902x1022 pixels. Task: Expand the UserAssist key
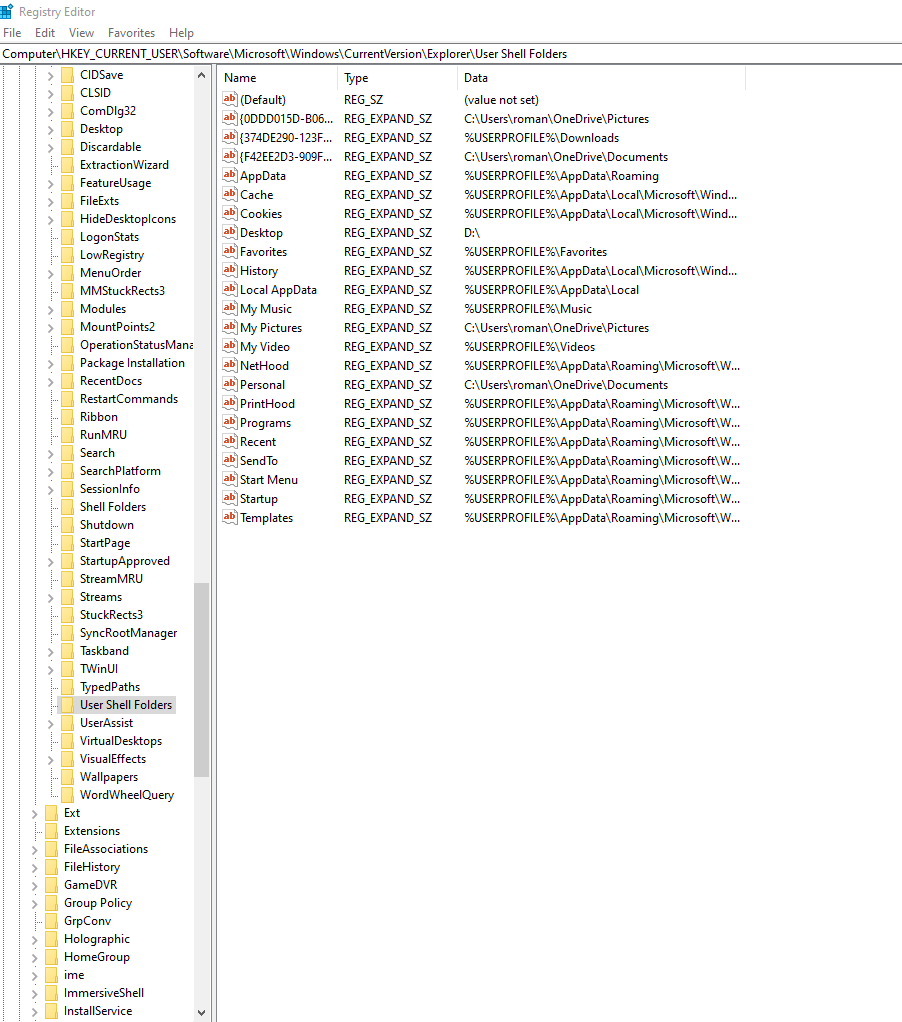pyautogui.click(x=51, y=723)
